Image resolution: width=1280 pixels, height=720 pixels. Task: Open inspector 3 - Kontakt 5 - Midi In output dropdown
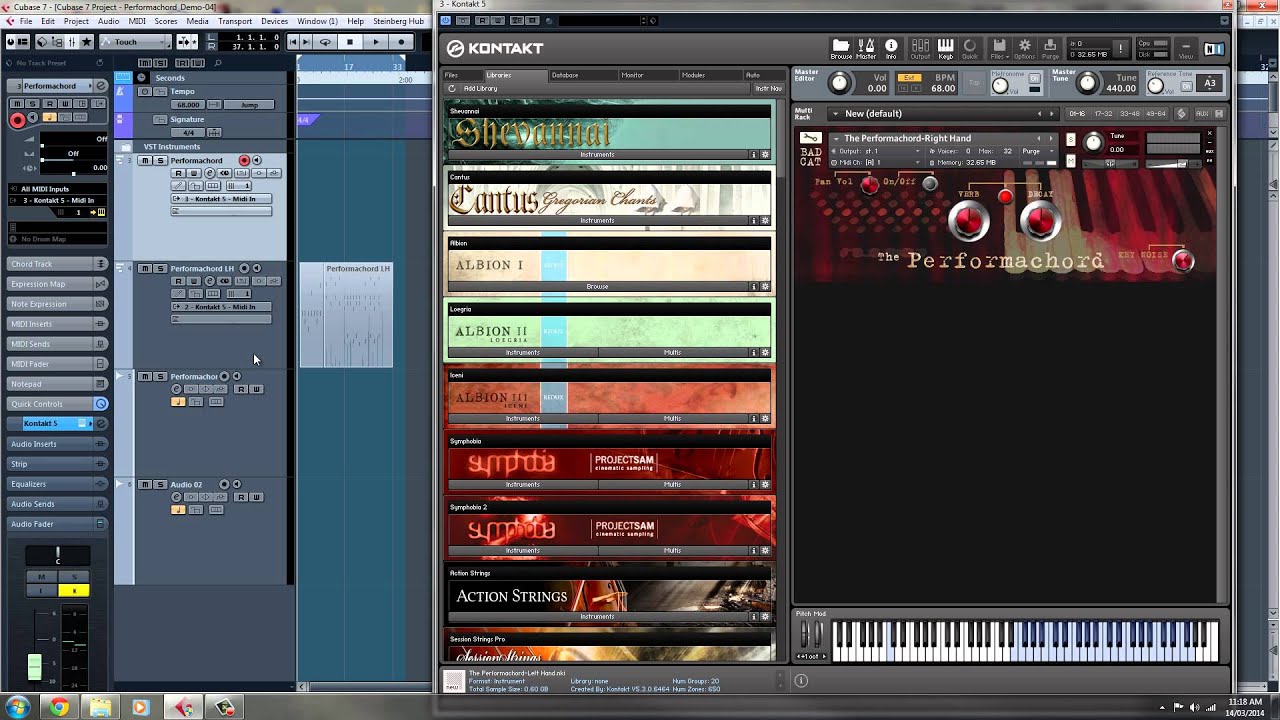click(59, 200)
